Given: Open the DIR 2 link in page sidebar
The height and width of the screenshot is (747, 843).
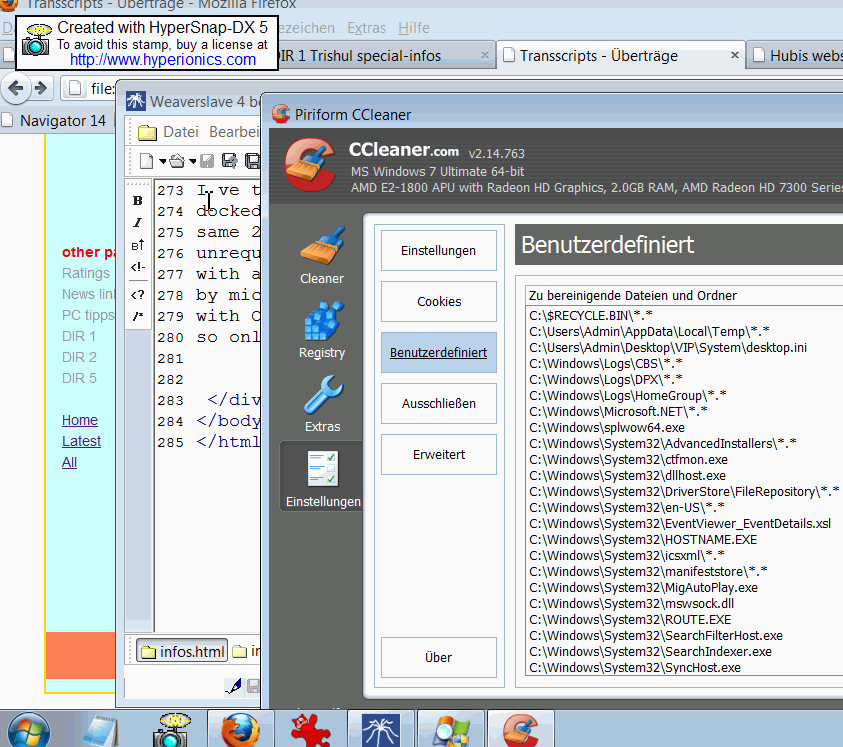Looking at the screenshot, I should click(79, 357).
